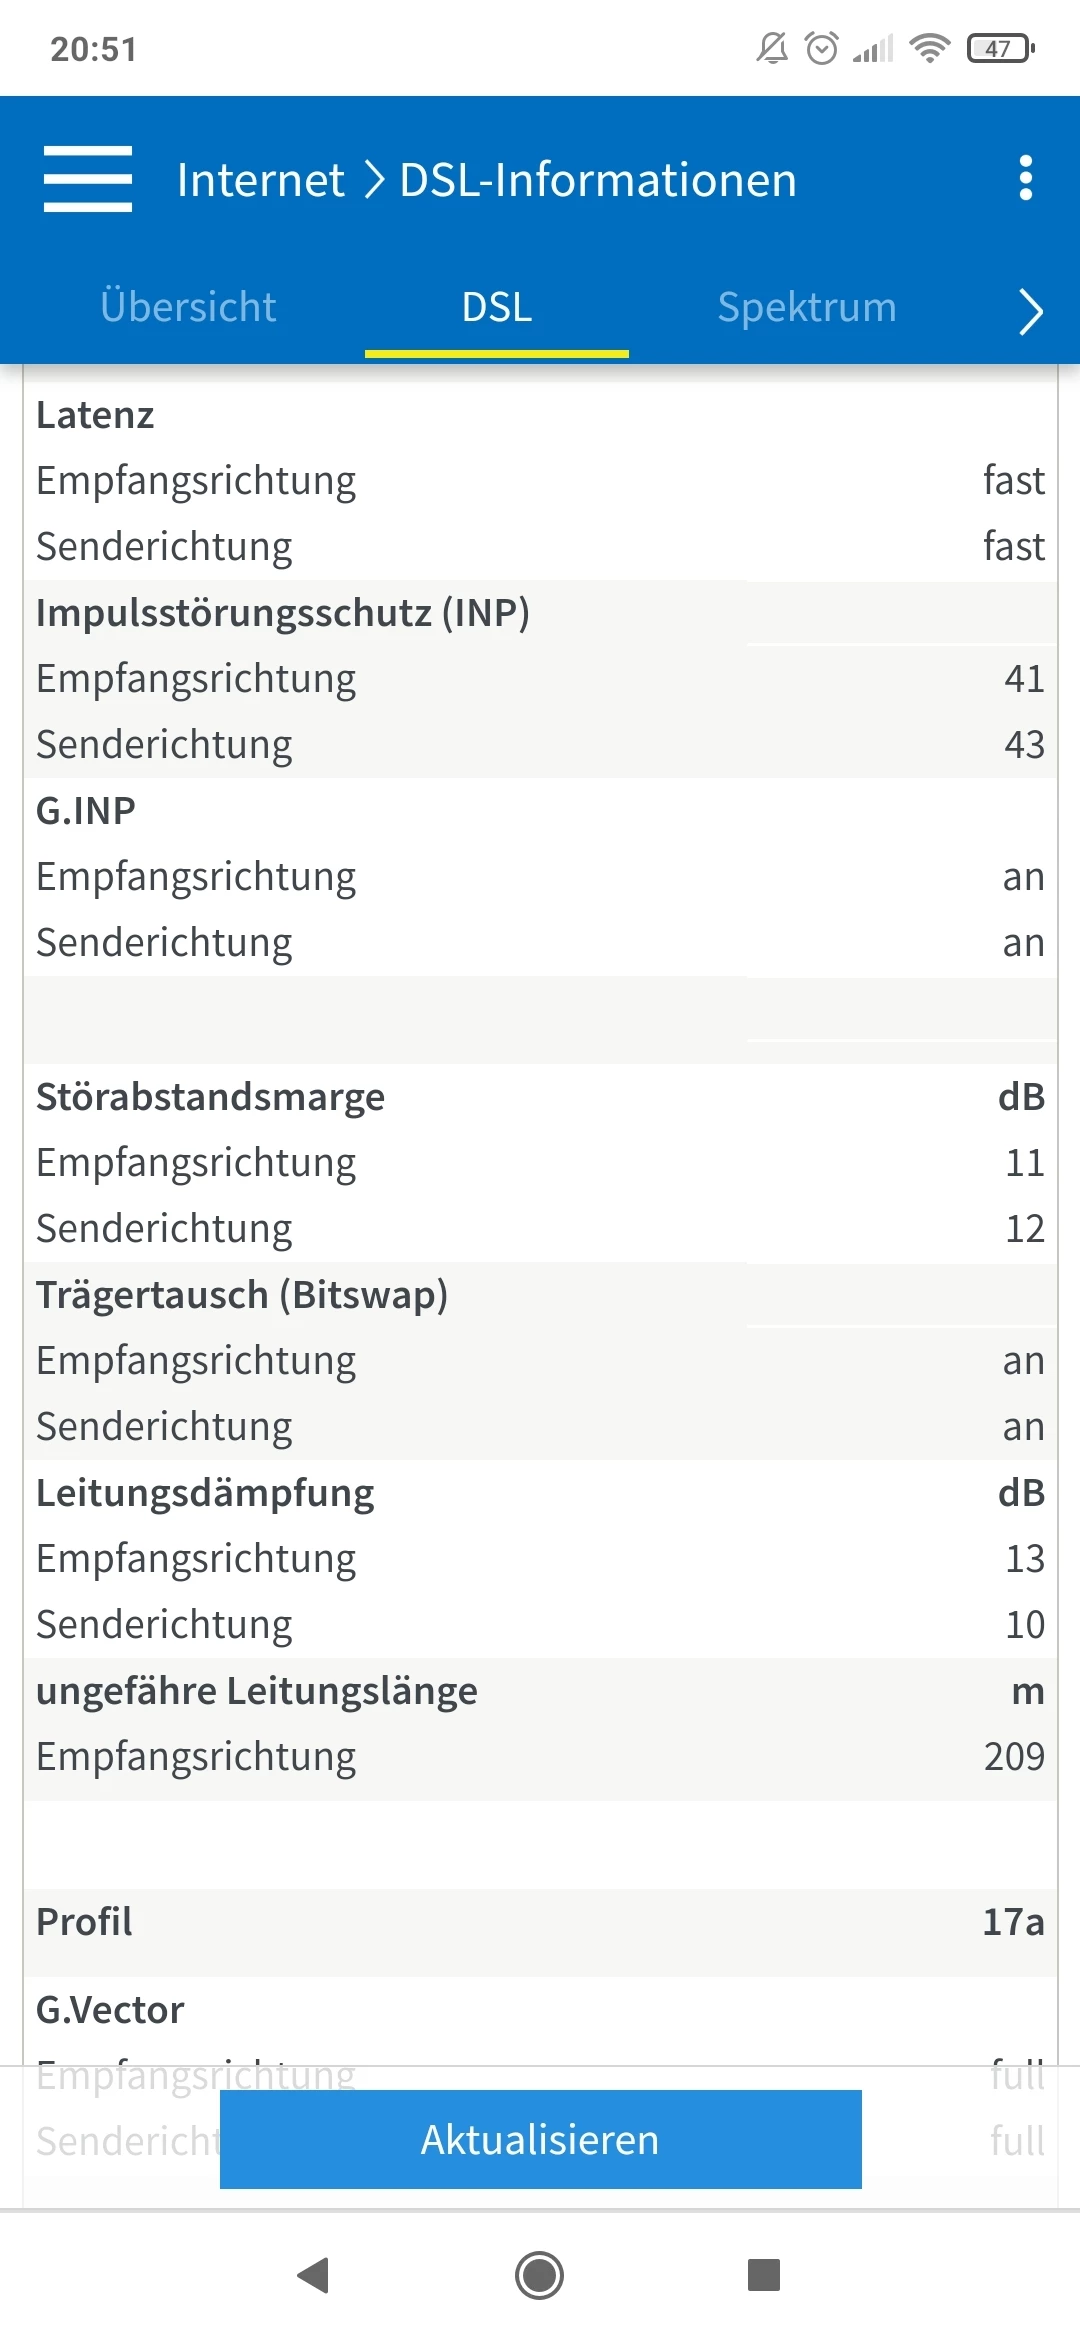Screen dimensions: 1080x2340
Task: Tap the Profil 17a row
Action: pyautogui.click(x=540, y=1922)
